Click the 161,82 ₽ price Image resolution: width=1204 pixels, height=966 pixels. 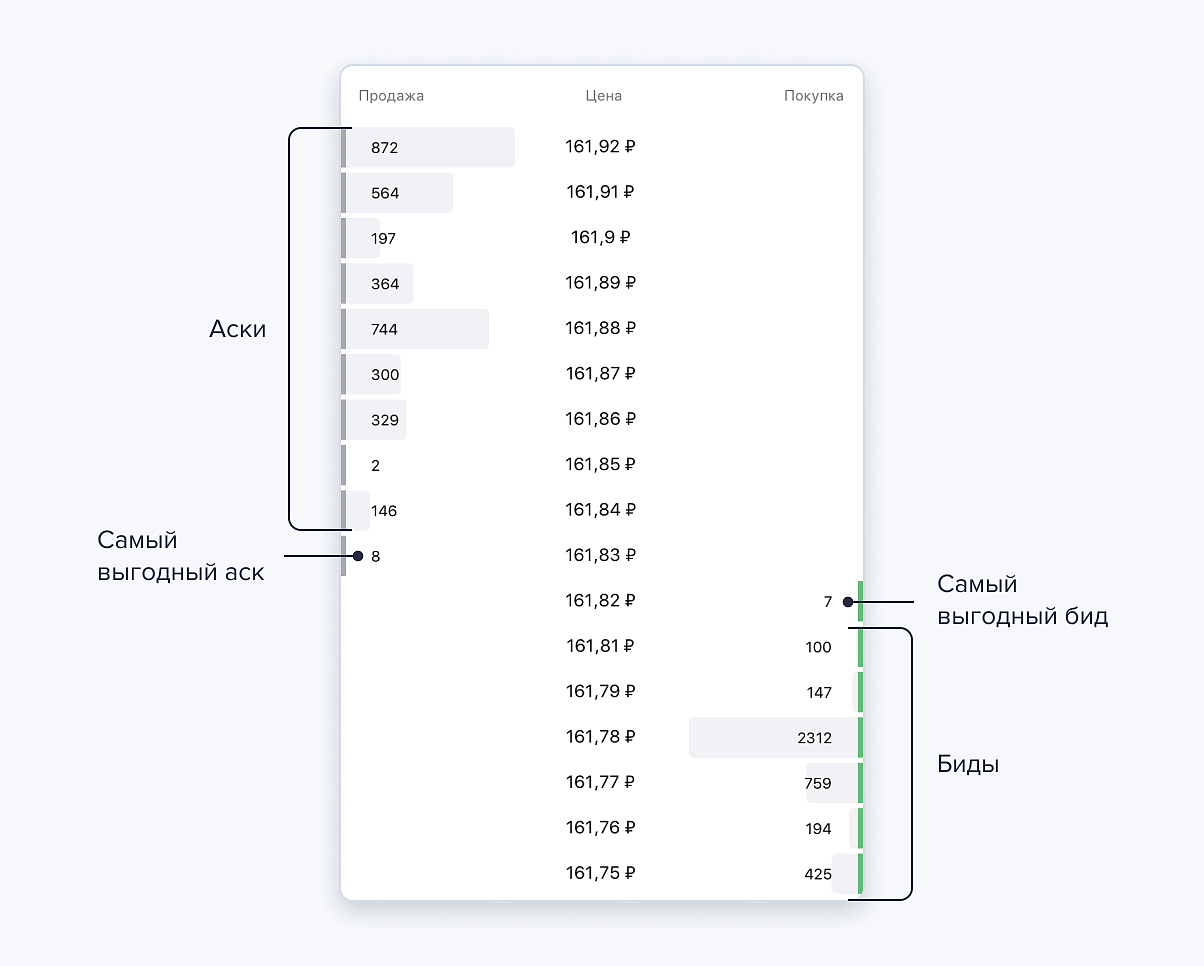pos(600,601)
